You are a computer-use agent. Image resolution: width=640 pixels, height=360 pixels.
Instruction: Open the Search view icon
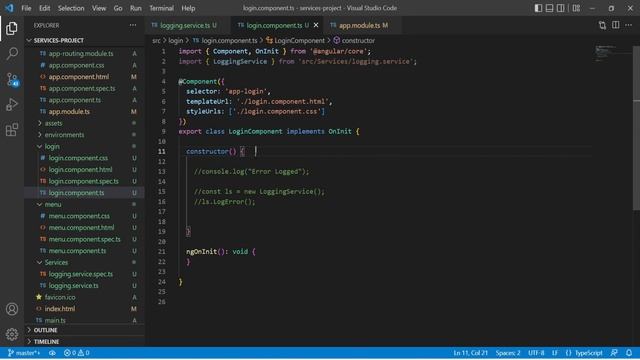pyautogui.click(x=12, y=53)
